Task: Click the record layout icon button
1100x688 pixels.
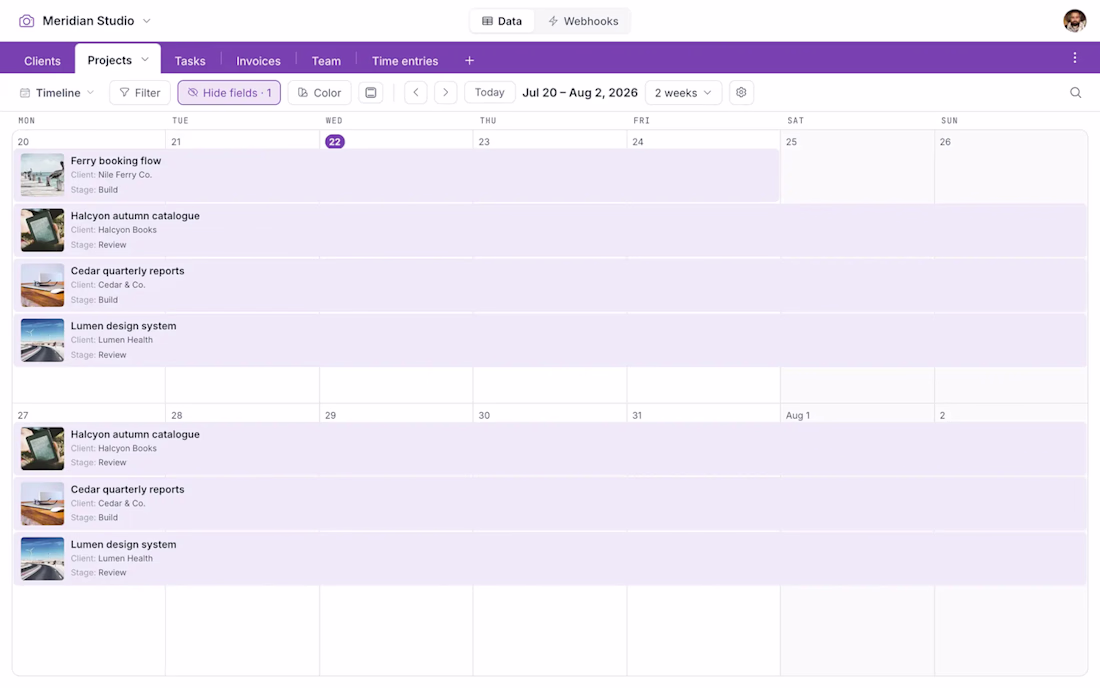Action: 370,93
